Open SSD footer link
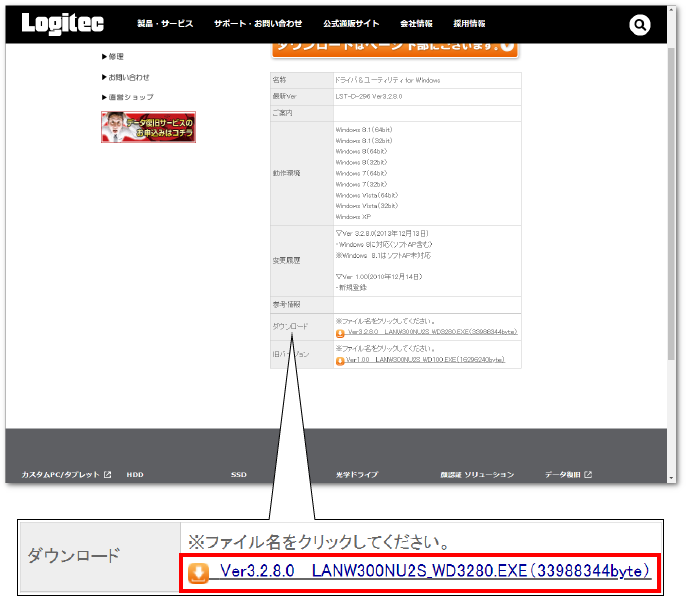The height and width of the screenshot is (596, 686). (x=239, y=474)
